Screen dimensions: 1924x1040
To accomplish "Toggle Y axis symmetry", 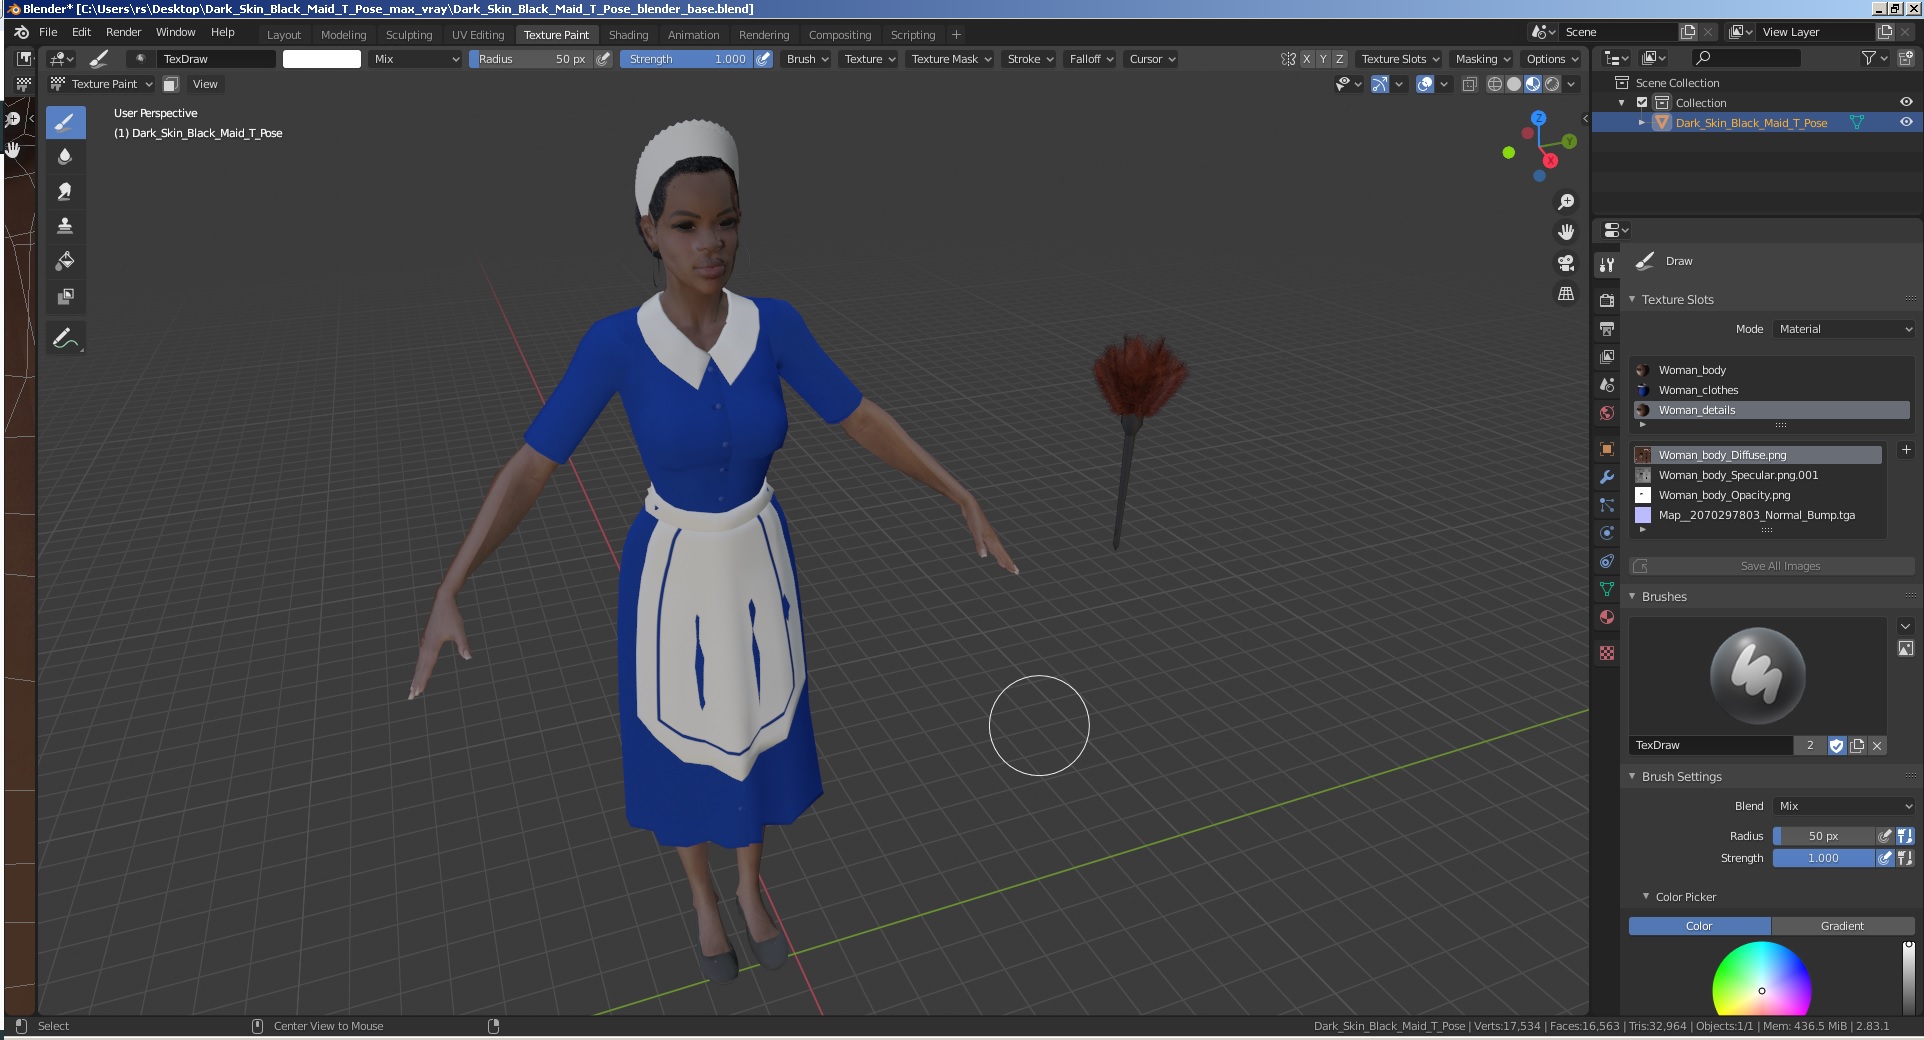I will [x=1323, y=59].
